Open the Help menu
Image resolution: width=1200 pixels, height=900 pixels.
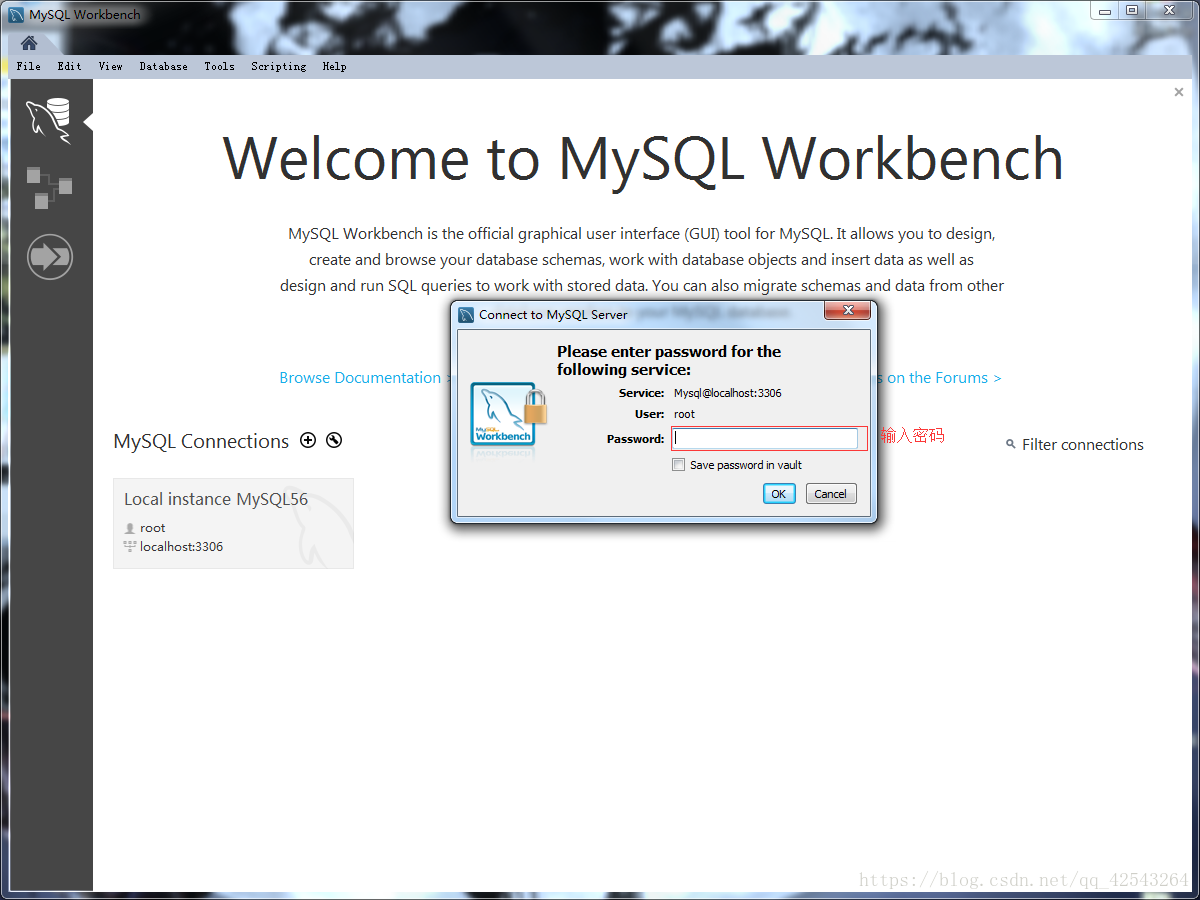[334, 66]
